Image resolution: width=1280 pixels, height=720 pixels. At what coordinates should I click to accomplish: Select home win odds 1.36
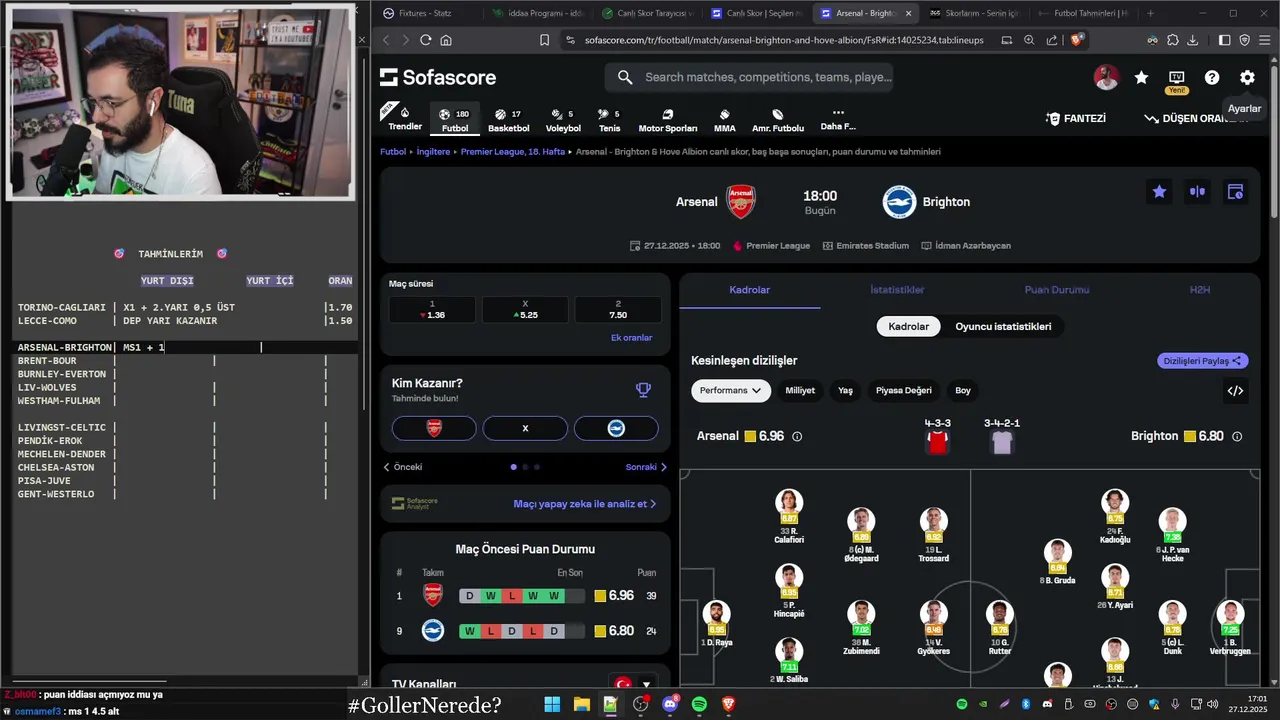pos(432,309)
